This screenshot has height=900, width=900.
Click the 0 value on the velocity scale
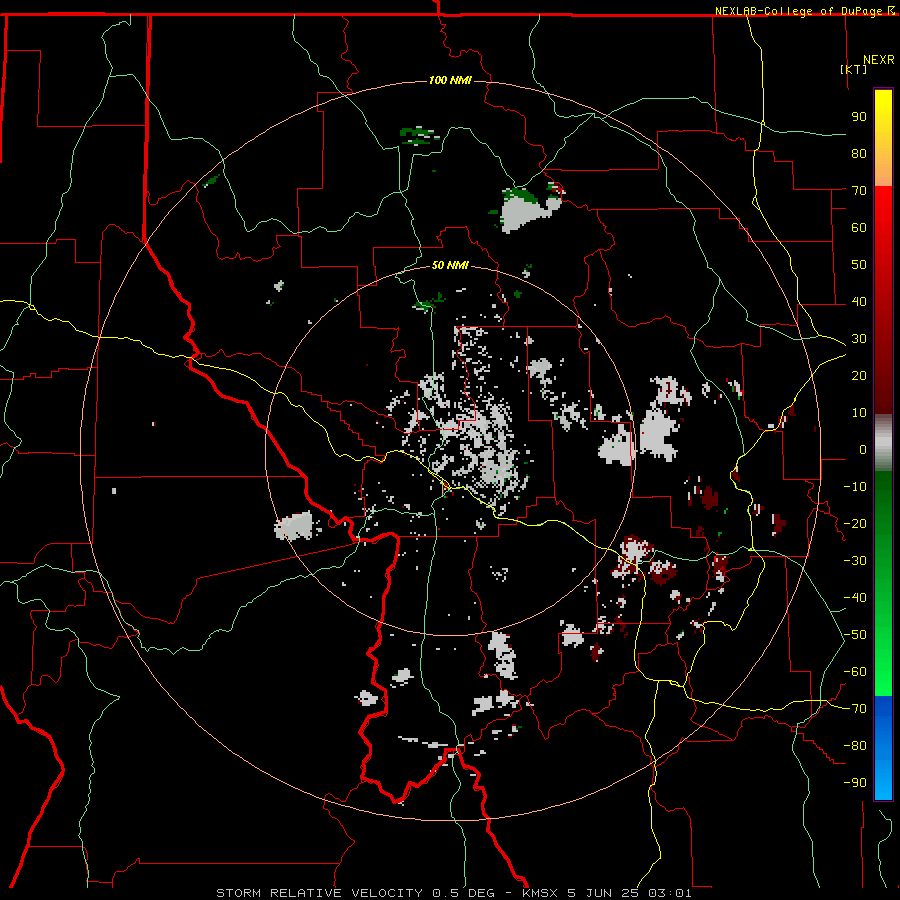[x=863, y=449]
